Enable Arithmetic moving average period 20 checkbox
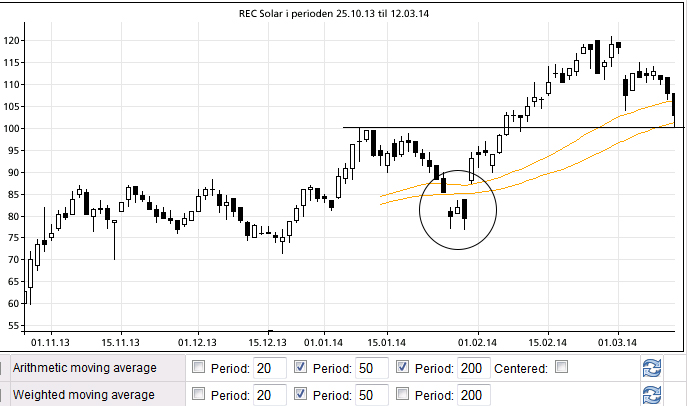This screenshot has height=406, width=687. point(198,368)
